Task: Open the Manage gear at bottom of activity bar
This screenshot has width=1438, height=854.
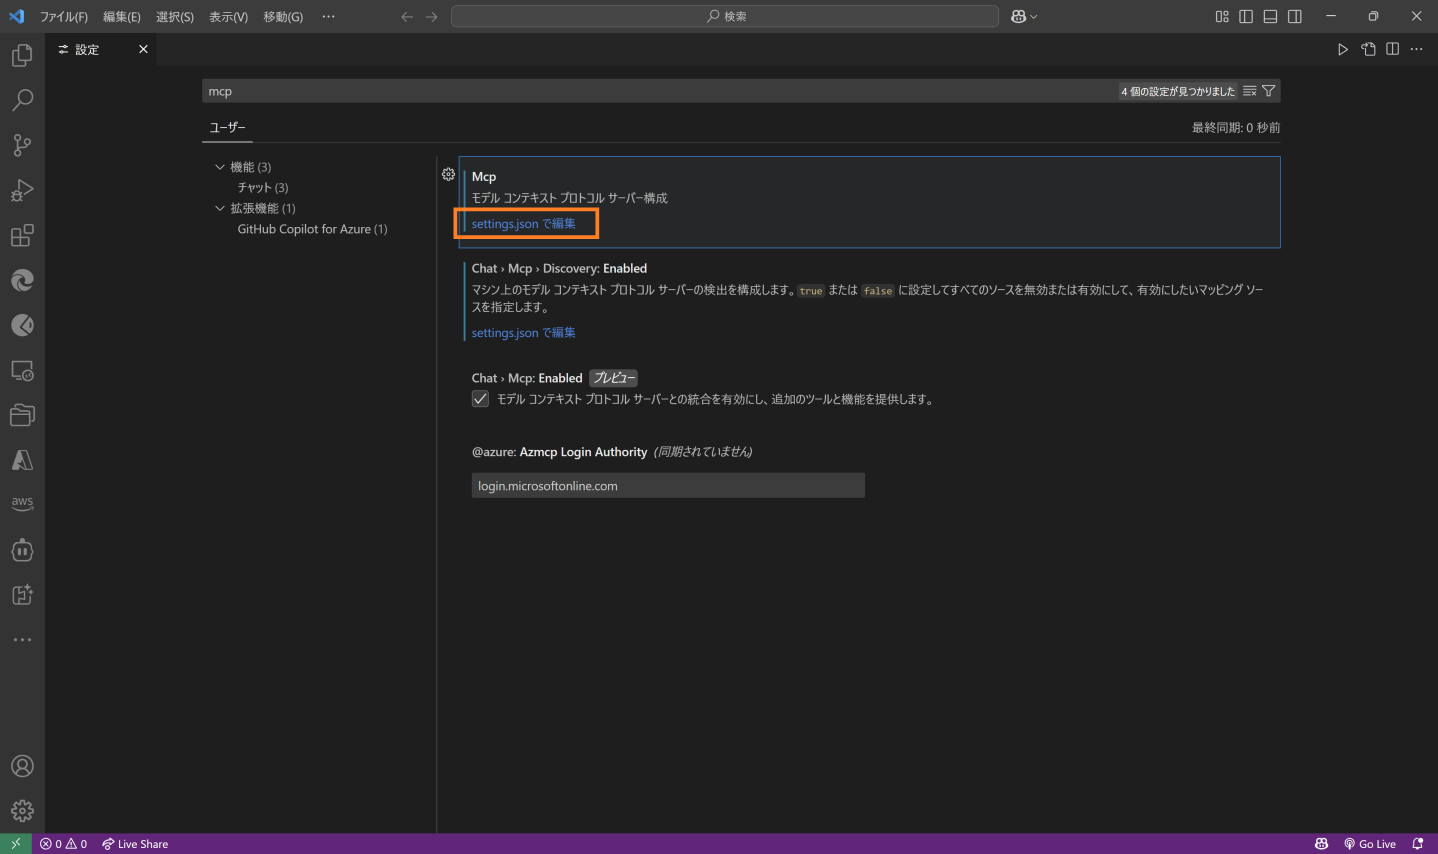Action: (22, 811)
